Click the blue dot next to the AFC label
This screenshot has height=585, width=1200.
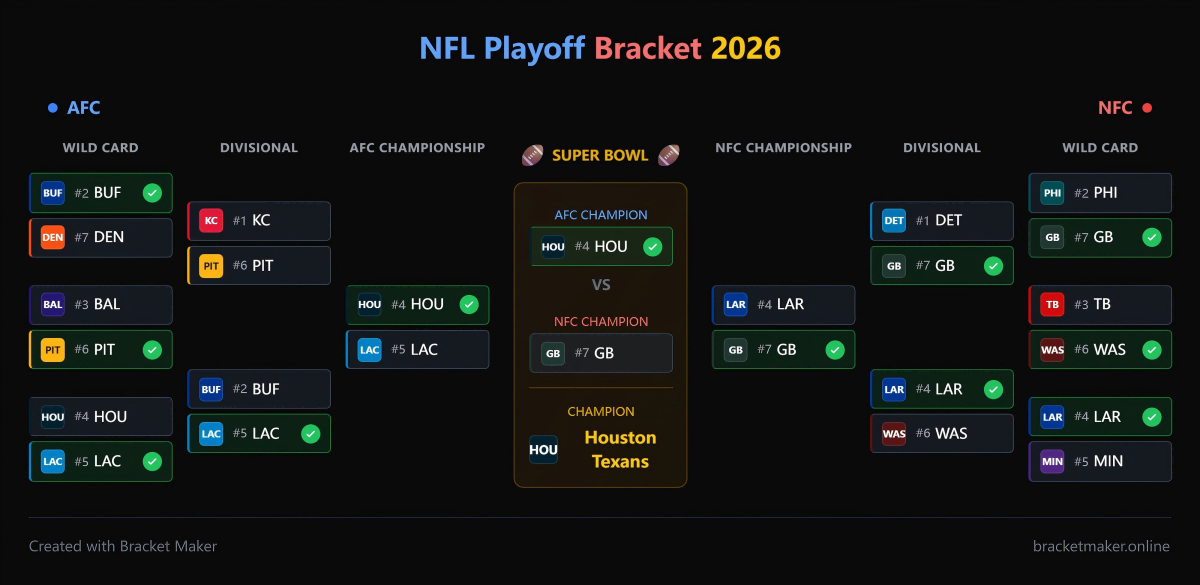coord(53,107)
